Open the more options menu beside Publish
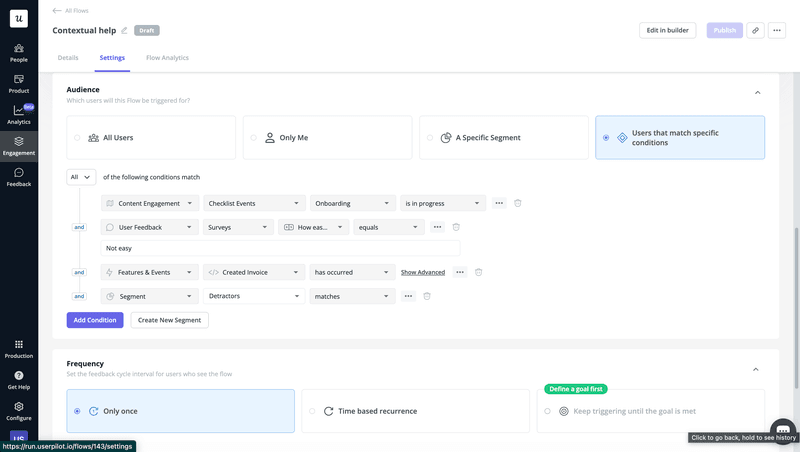The width and height of the screenshot is (800, 452). [x=777, y=31]
